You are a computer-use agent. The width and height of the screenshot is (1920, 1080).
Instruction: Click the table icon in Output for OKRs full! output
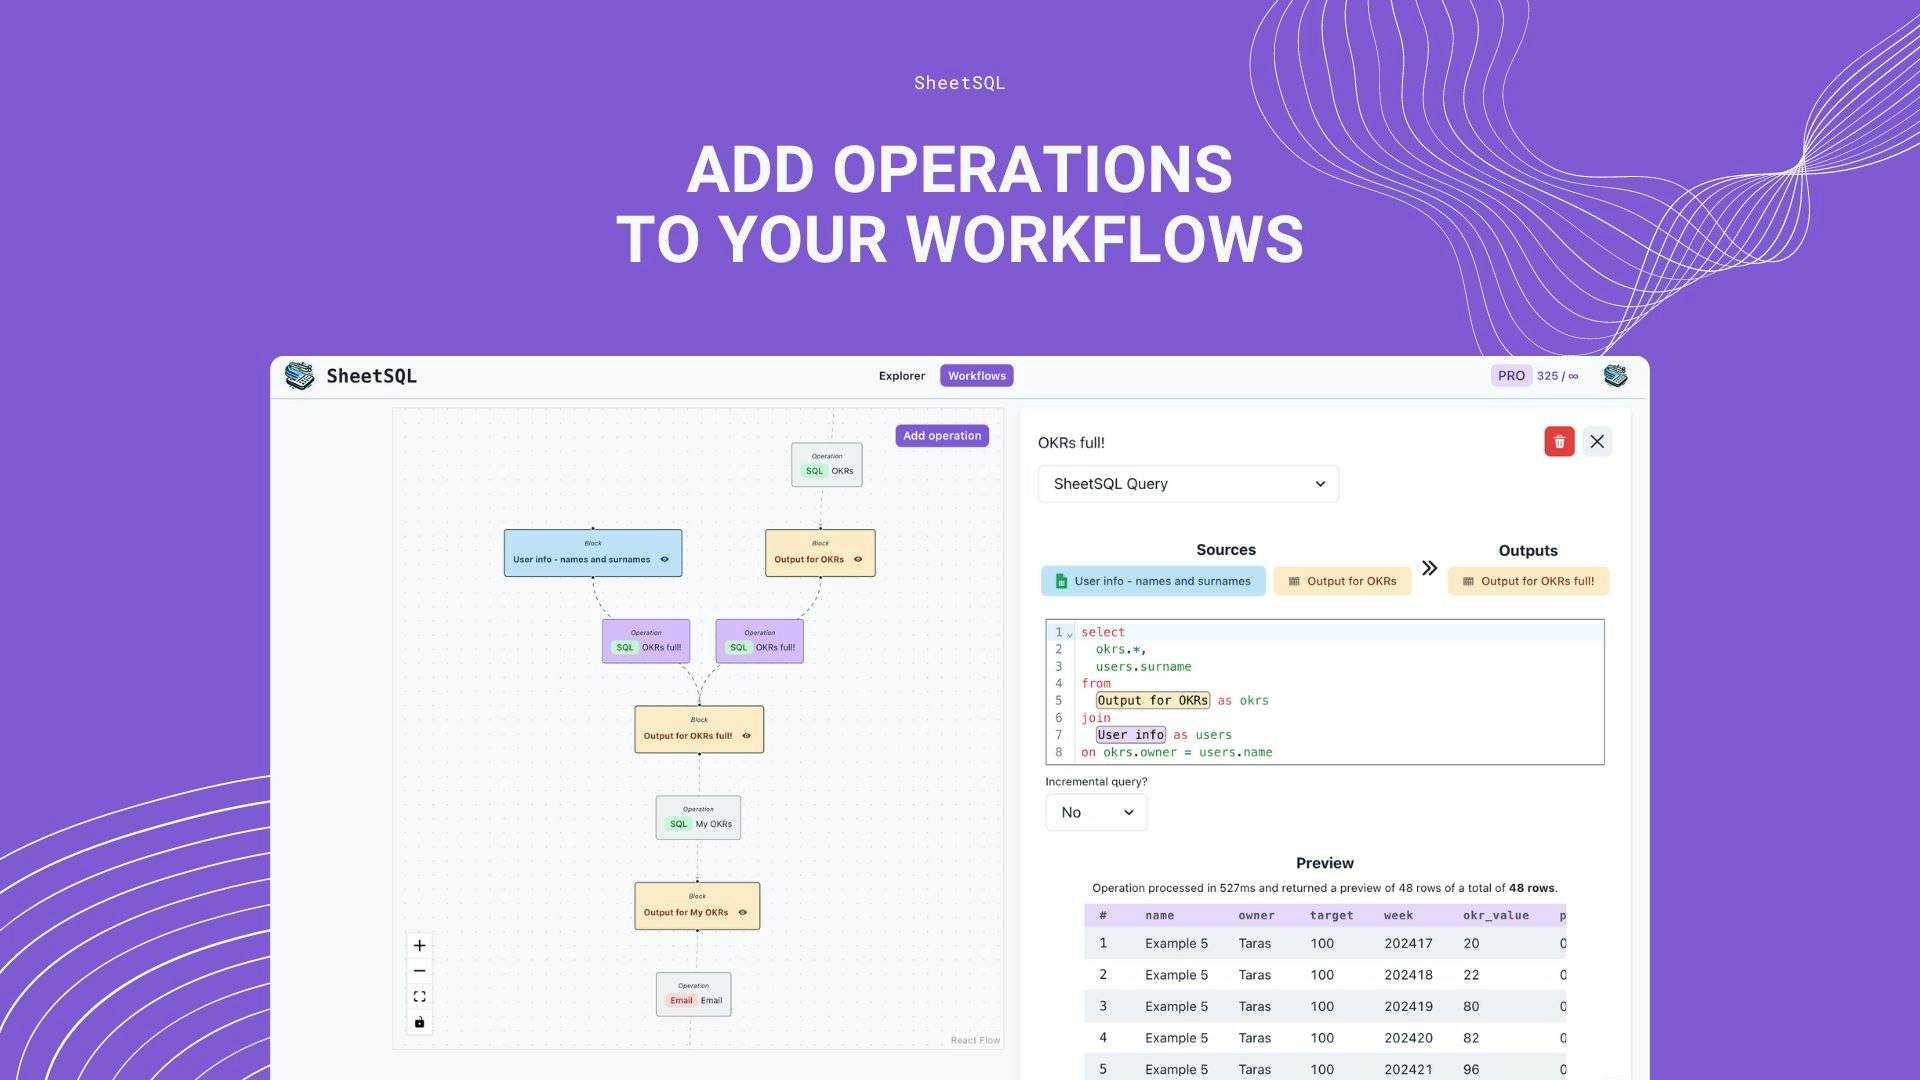coord(1468,581)
